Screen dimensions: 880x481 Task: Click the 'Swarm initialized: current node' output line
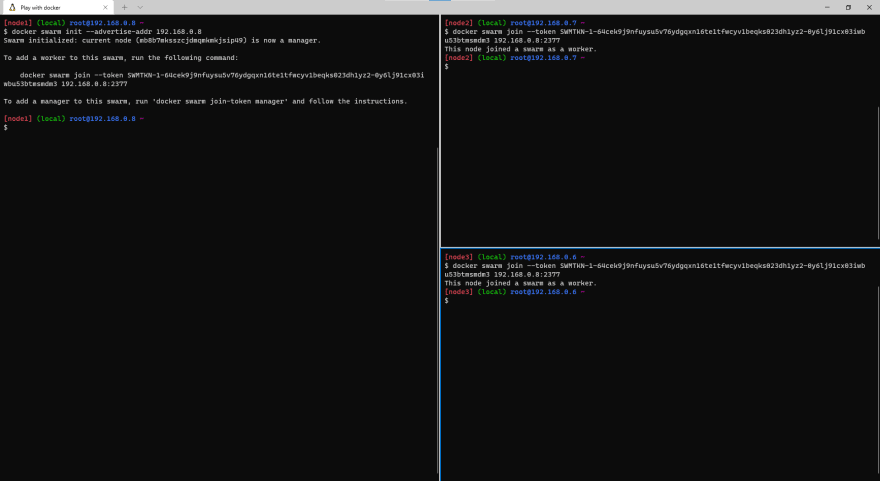pos(162,40)
